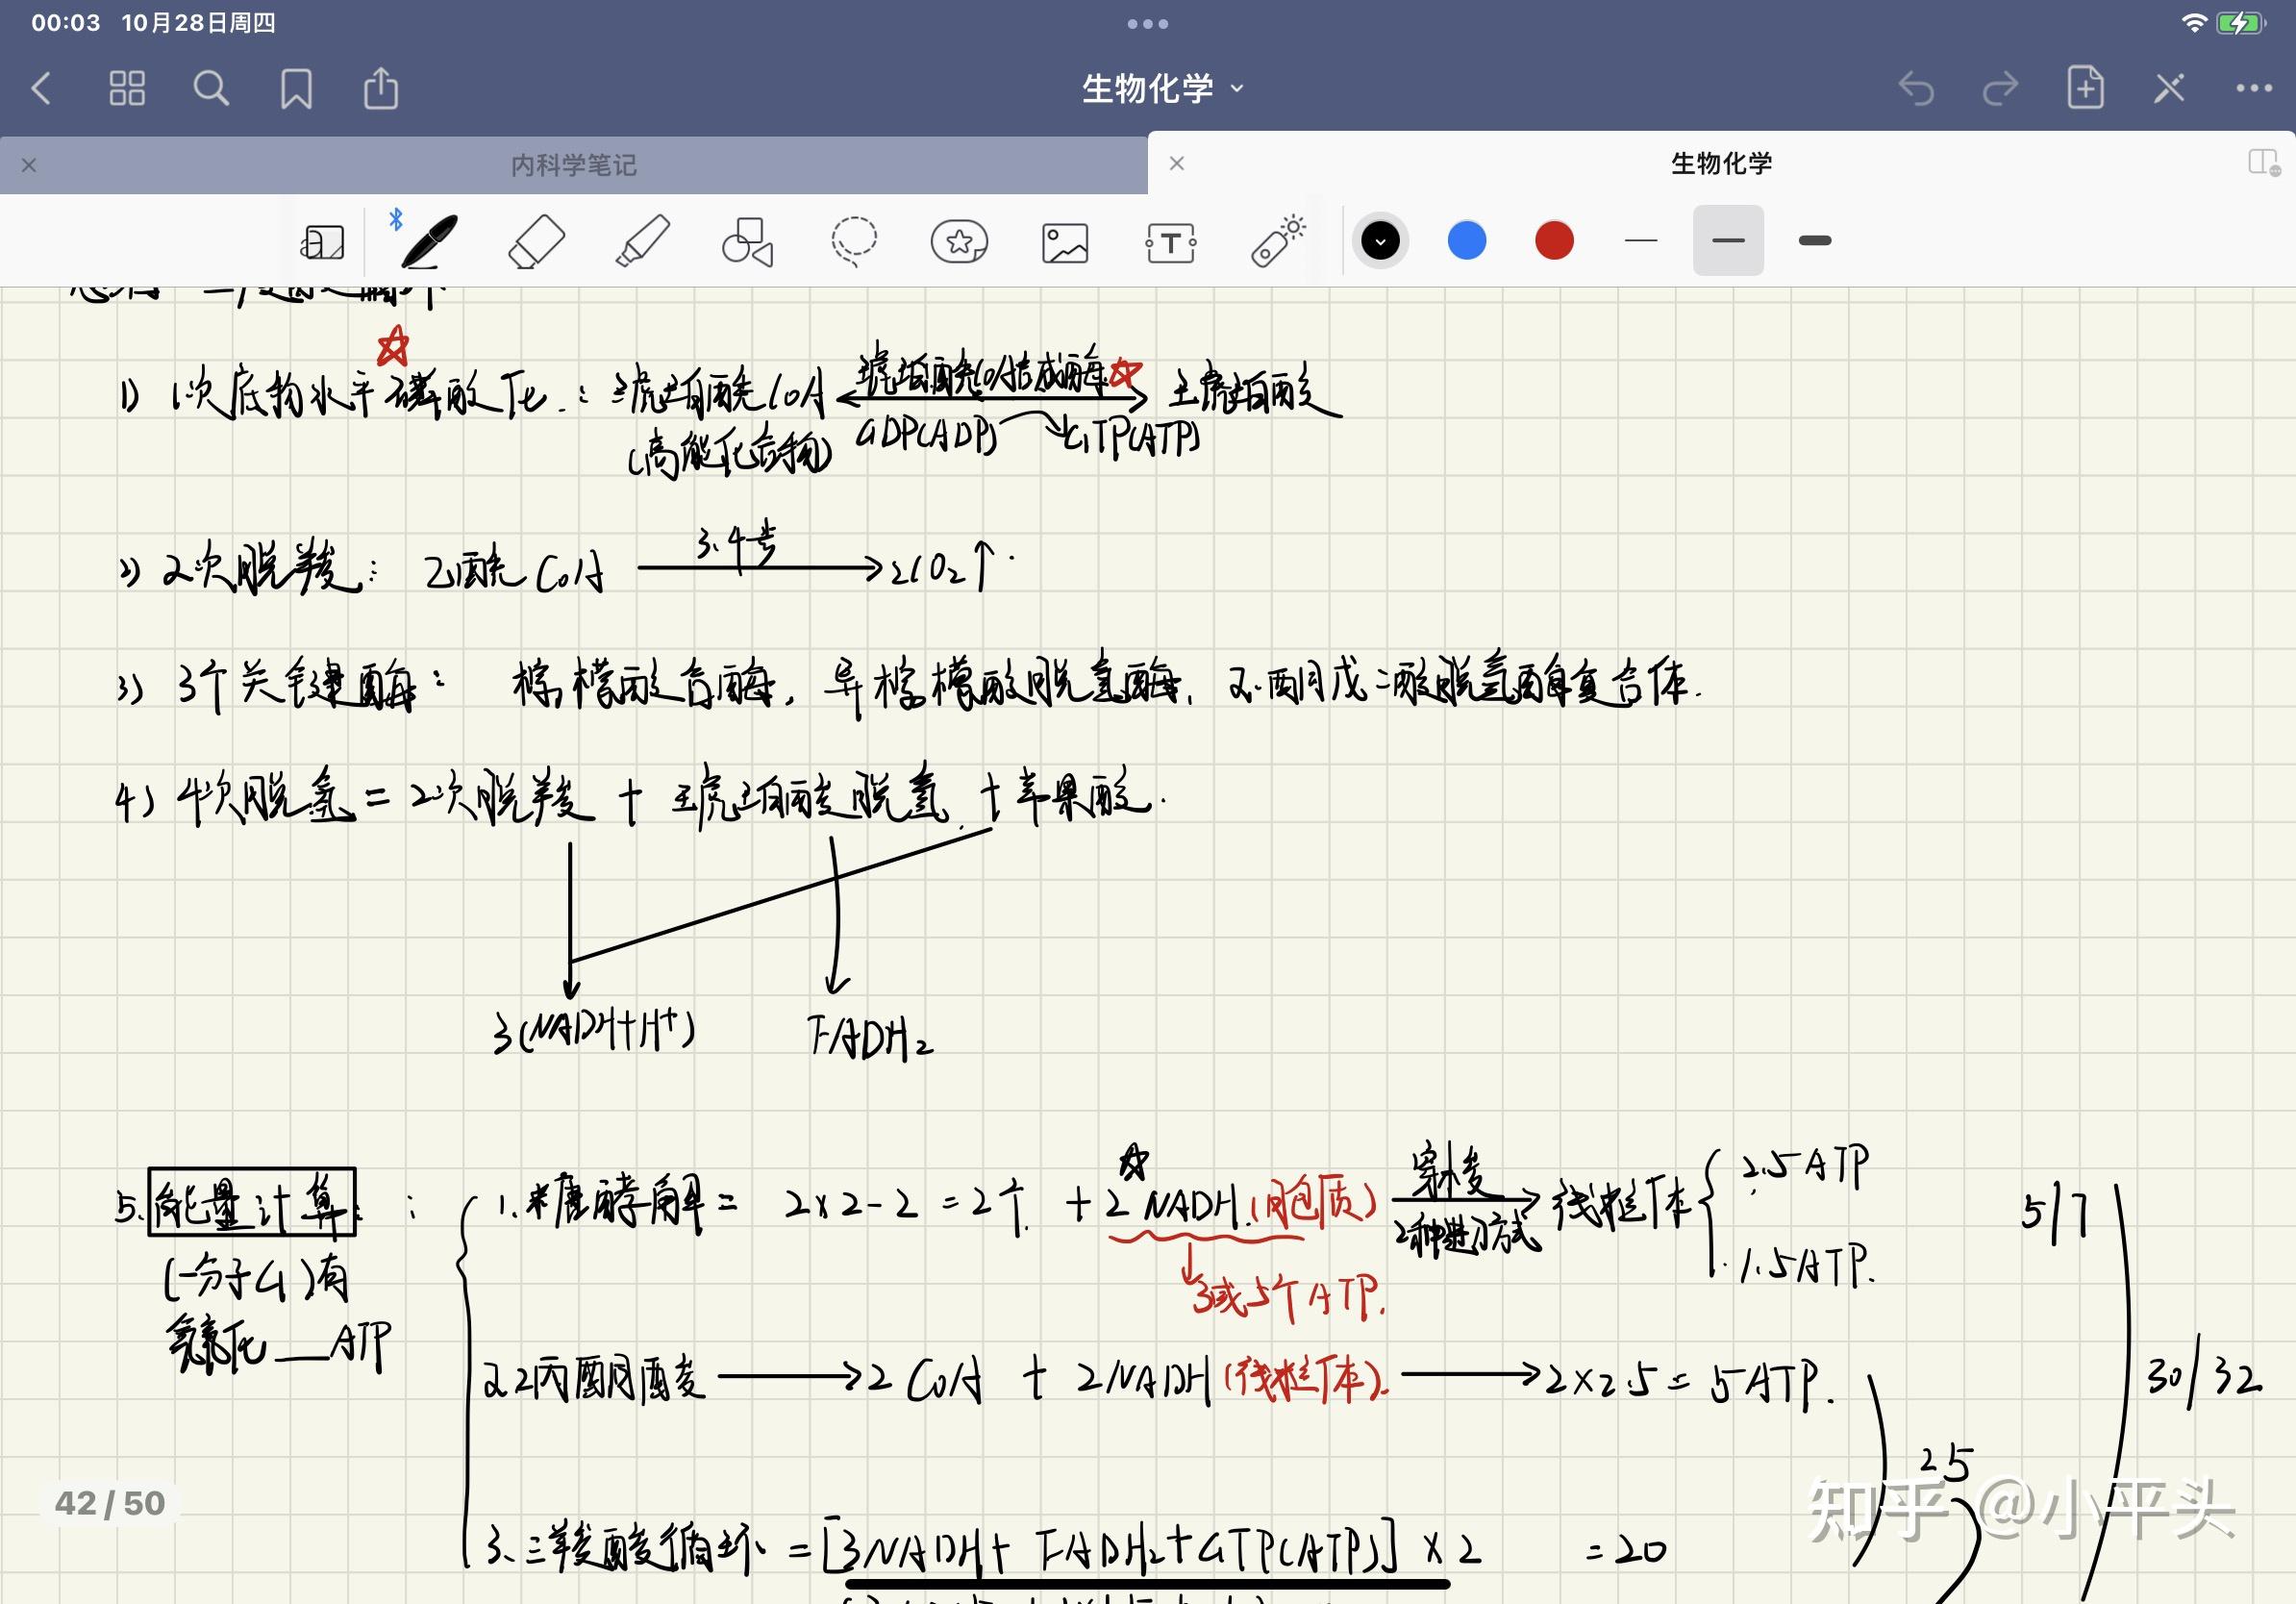The height and width of the screenshot is (1604, 2296).
Task: Open the page thumbnails grid view
Action: pyautogui.click(x=127, y=89)
